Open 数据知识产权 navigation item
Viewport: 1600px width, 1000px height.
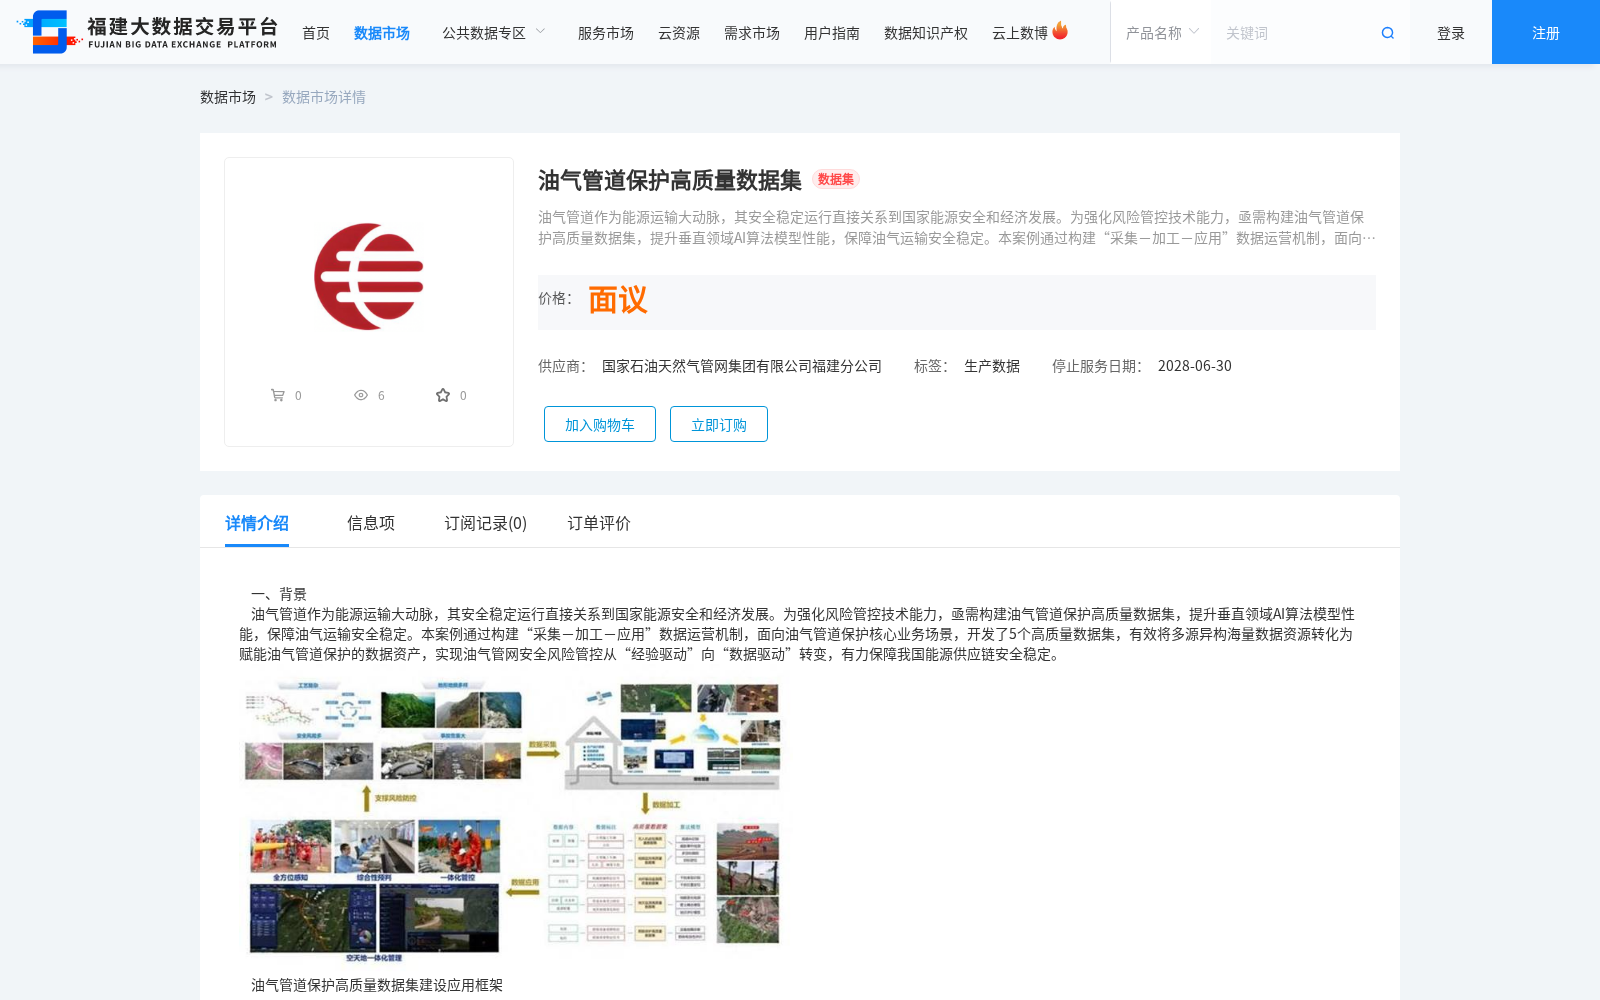[926, 33]
